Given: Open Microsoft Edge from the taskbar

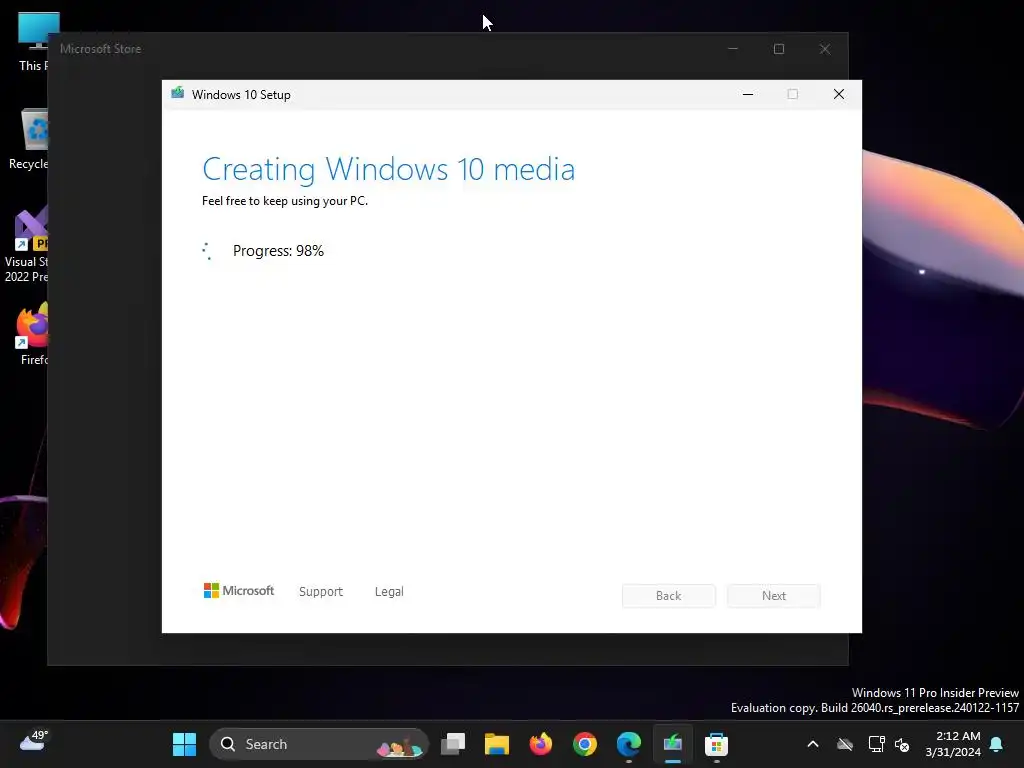Looking at the screenshot, I should 628,744.
